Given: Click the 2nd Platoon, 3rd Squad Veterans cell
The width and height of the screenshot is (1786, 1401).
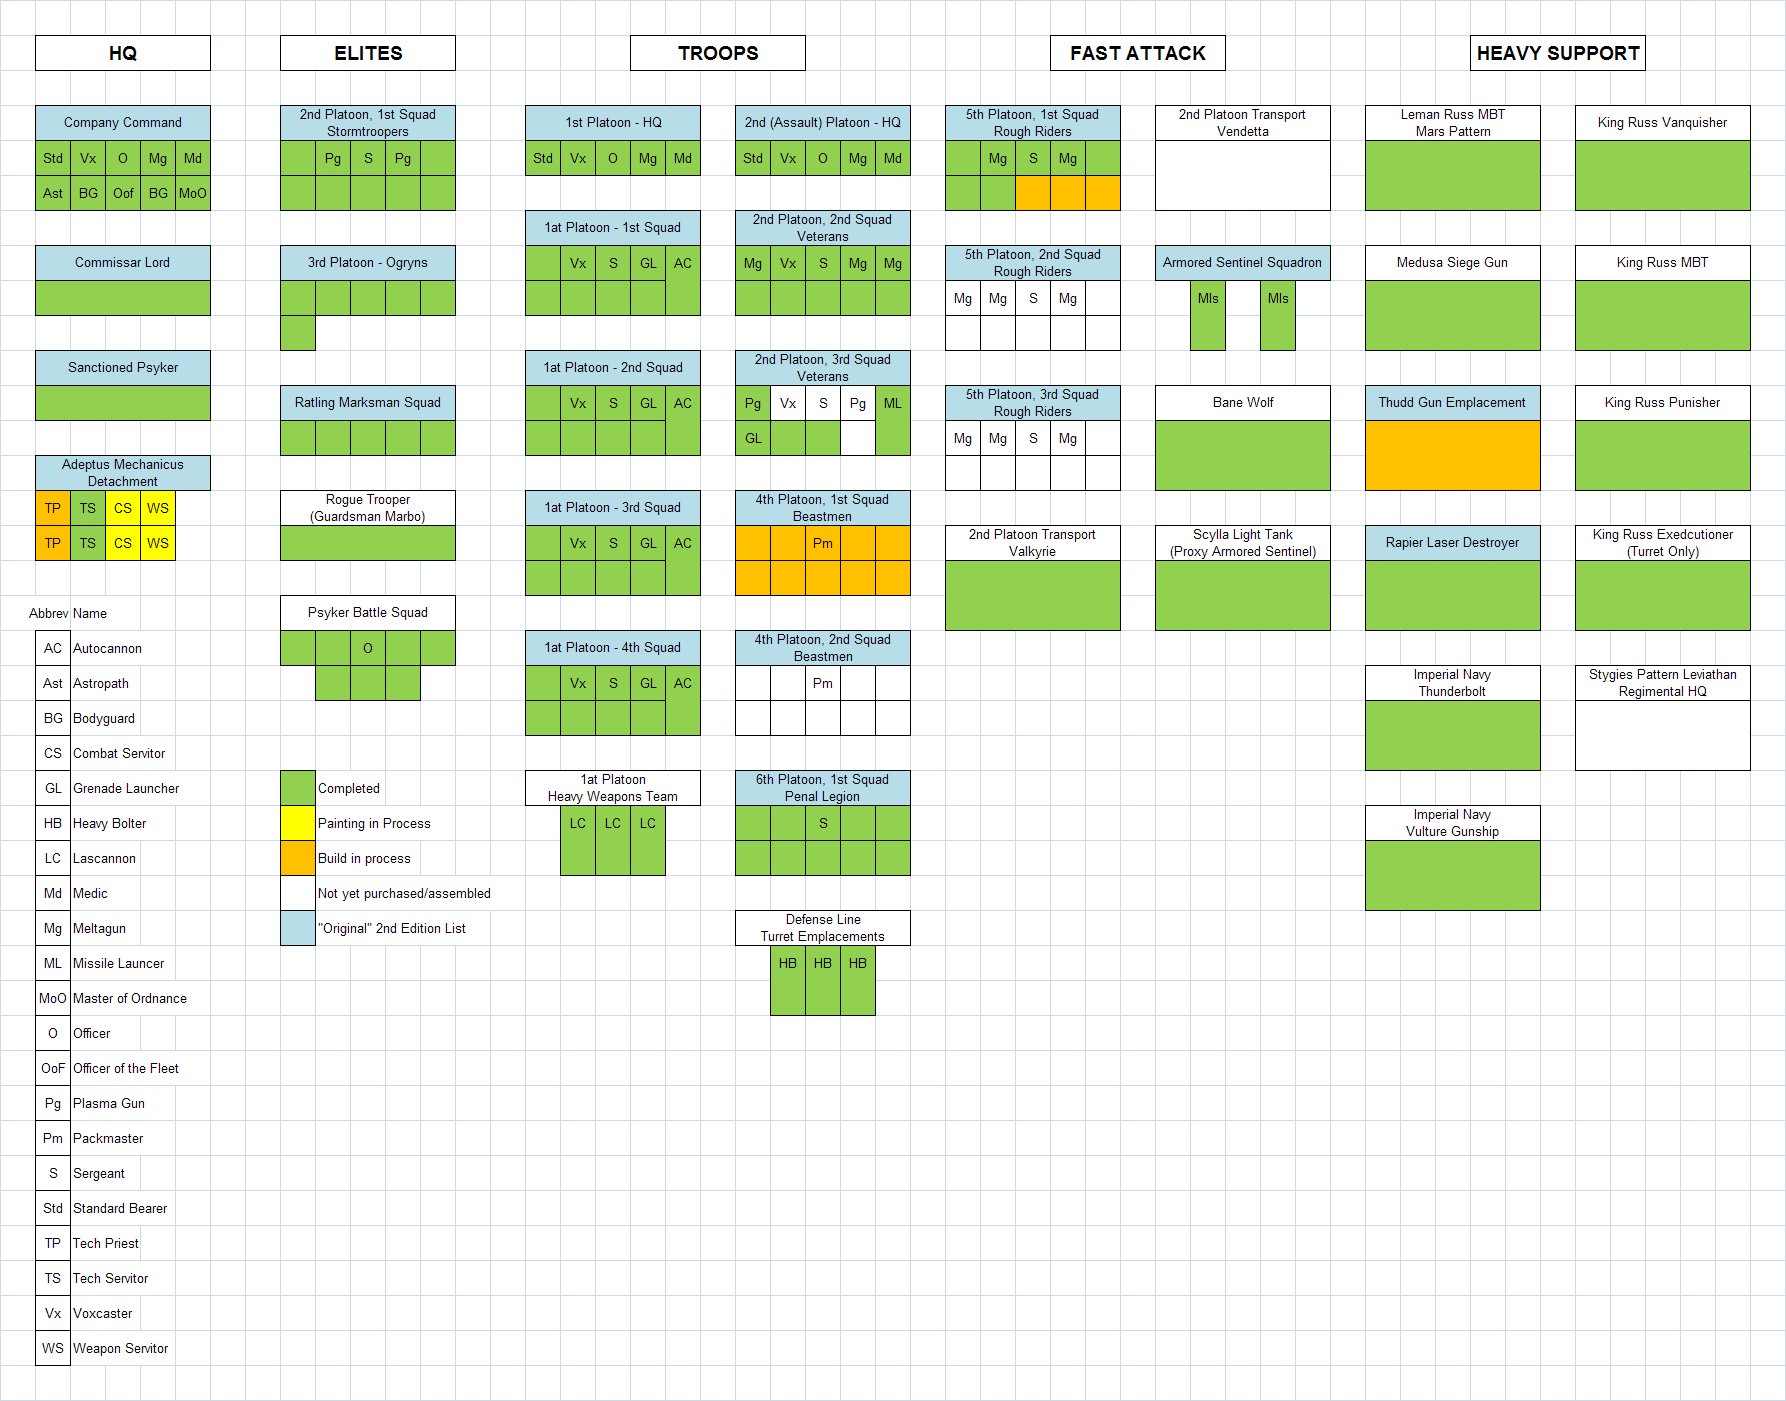Looking at the screenshot, I should click(x=823, y=368).
